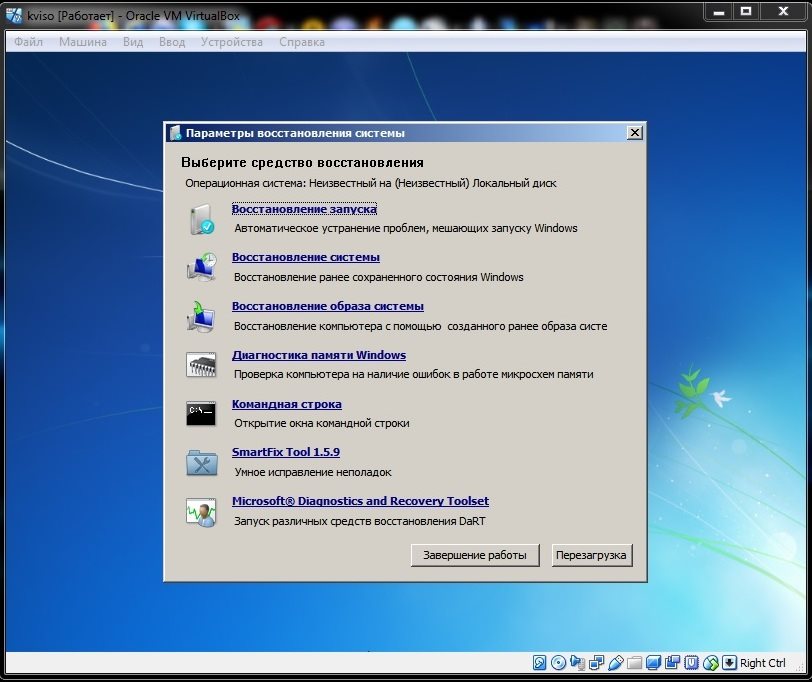Screen dimensions: 812x682
Task: Click the System Image Recovery icon
Action: 200,316
